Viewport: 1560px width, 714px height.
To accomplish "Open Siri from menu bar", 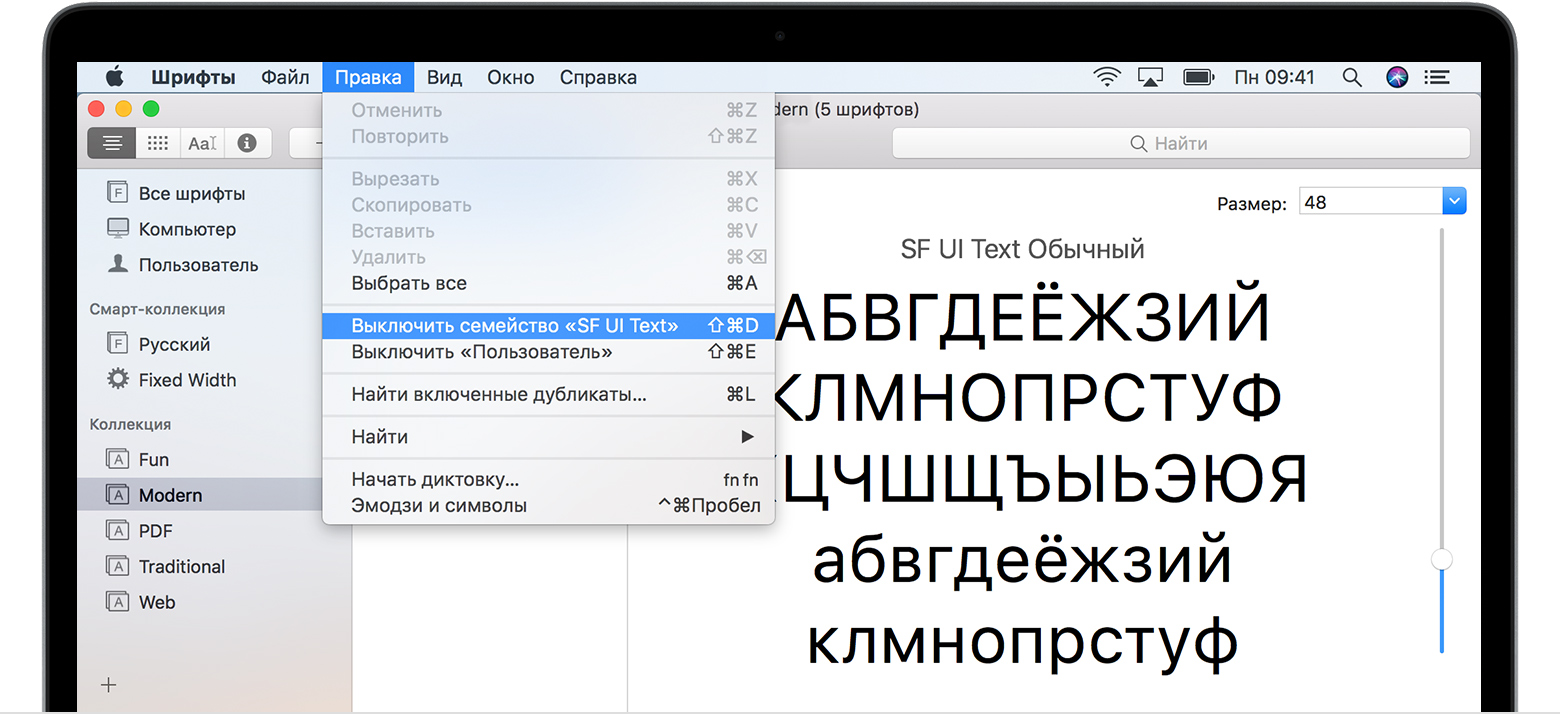I will coord(1397,77).
